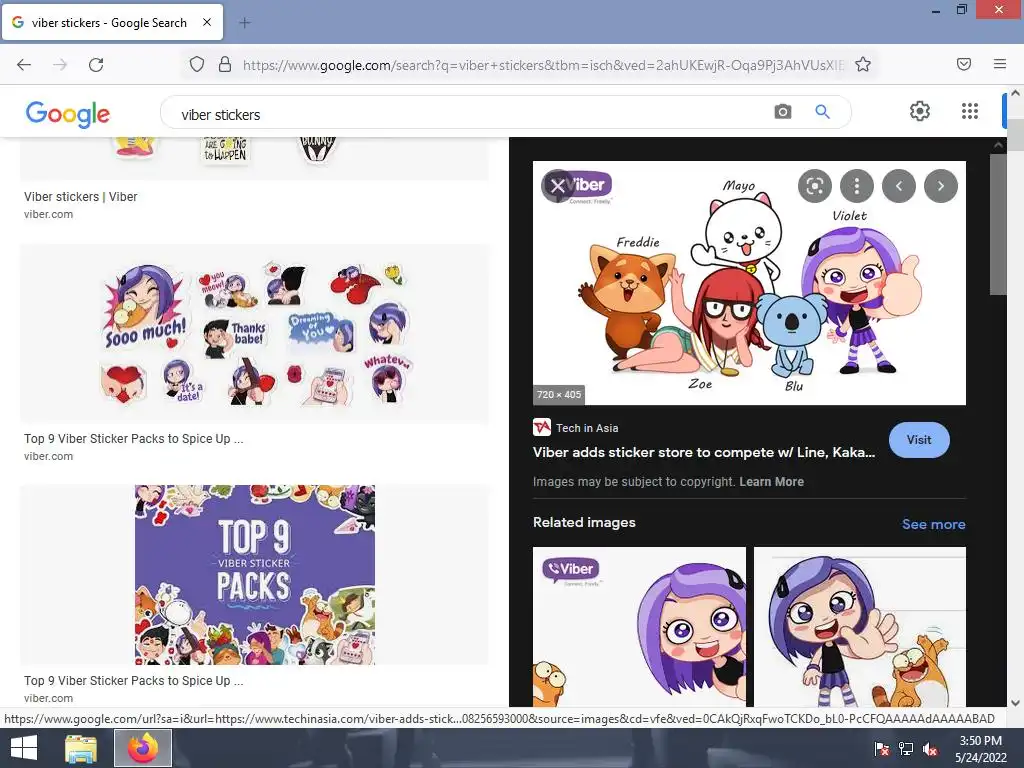Viewport: 1024px width, 768px height.
Task: Go back to the previous page
Action: click(x=24, y=65)
